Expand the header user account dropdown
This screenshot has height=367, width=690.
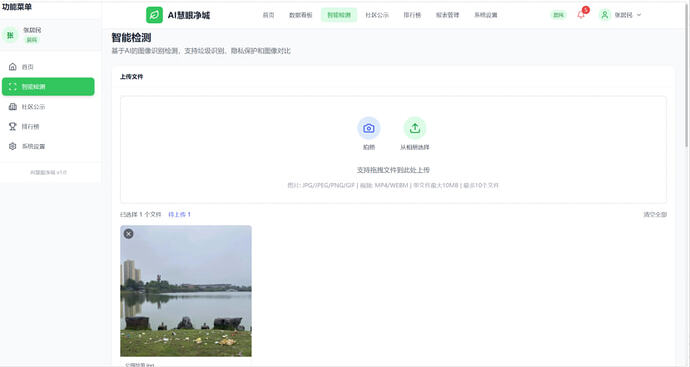click(620, 15)
